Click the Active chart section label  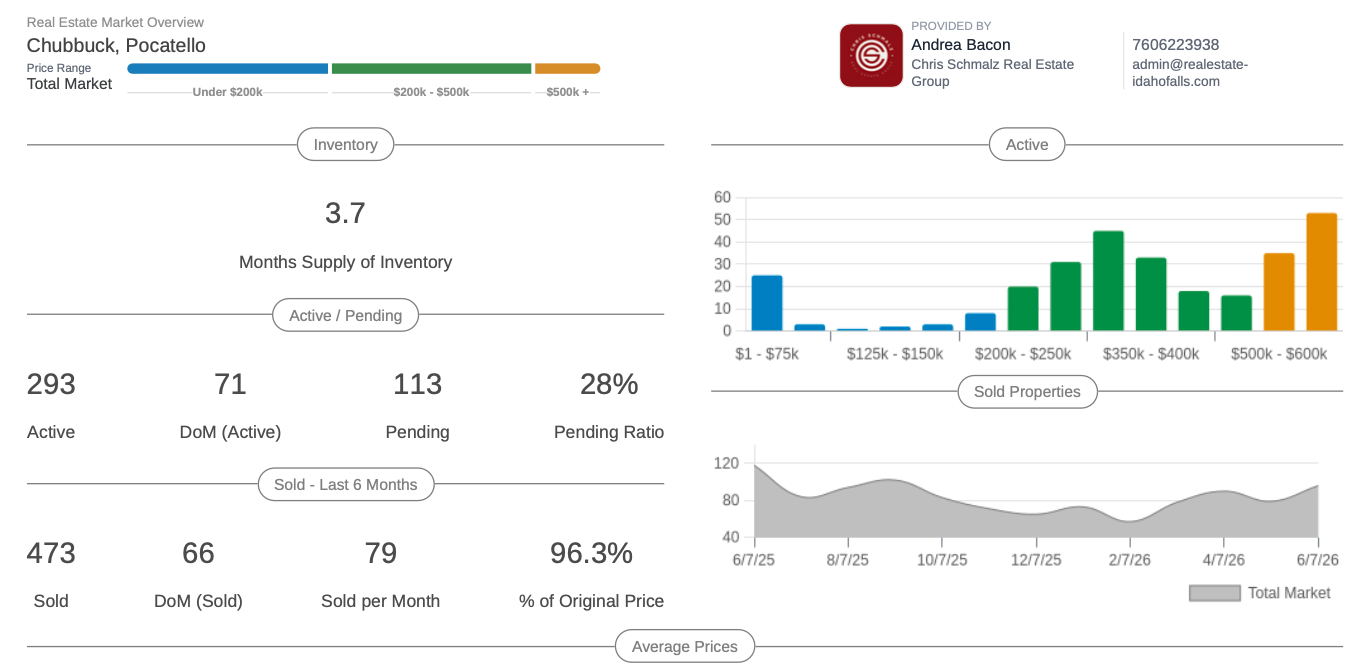click(x=1027, y=145)
